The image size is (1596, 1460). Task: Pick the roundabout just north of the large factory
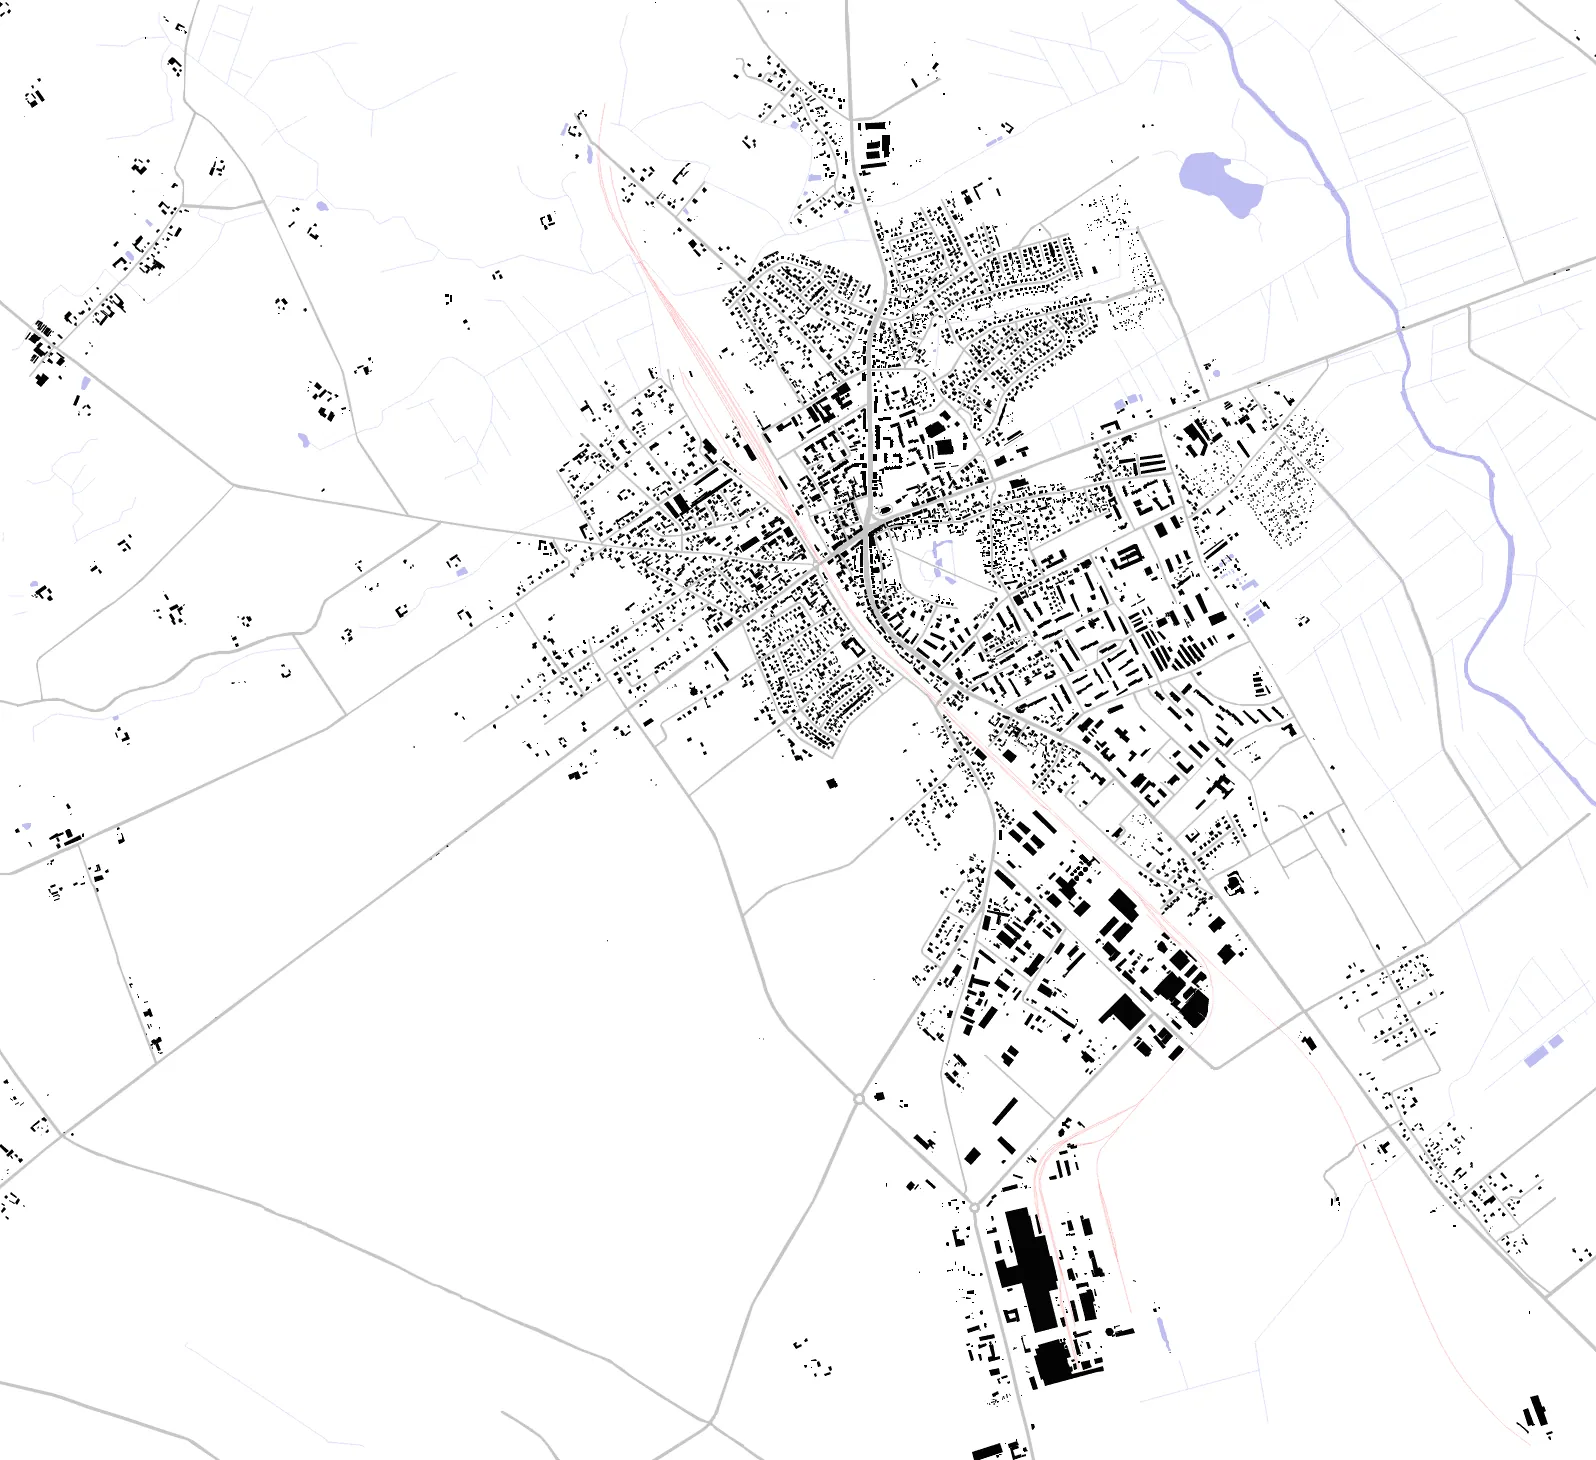coord(975,1208)
